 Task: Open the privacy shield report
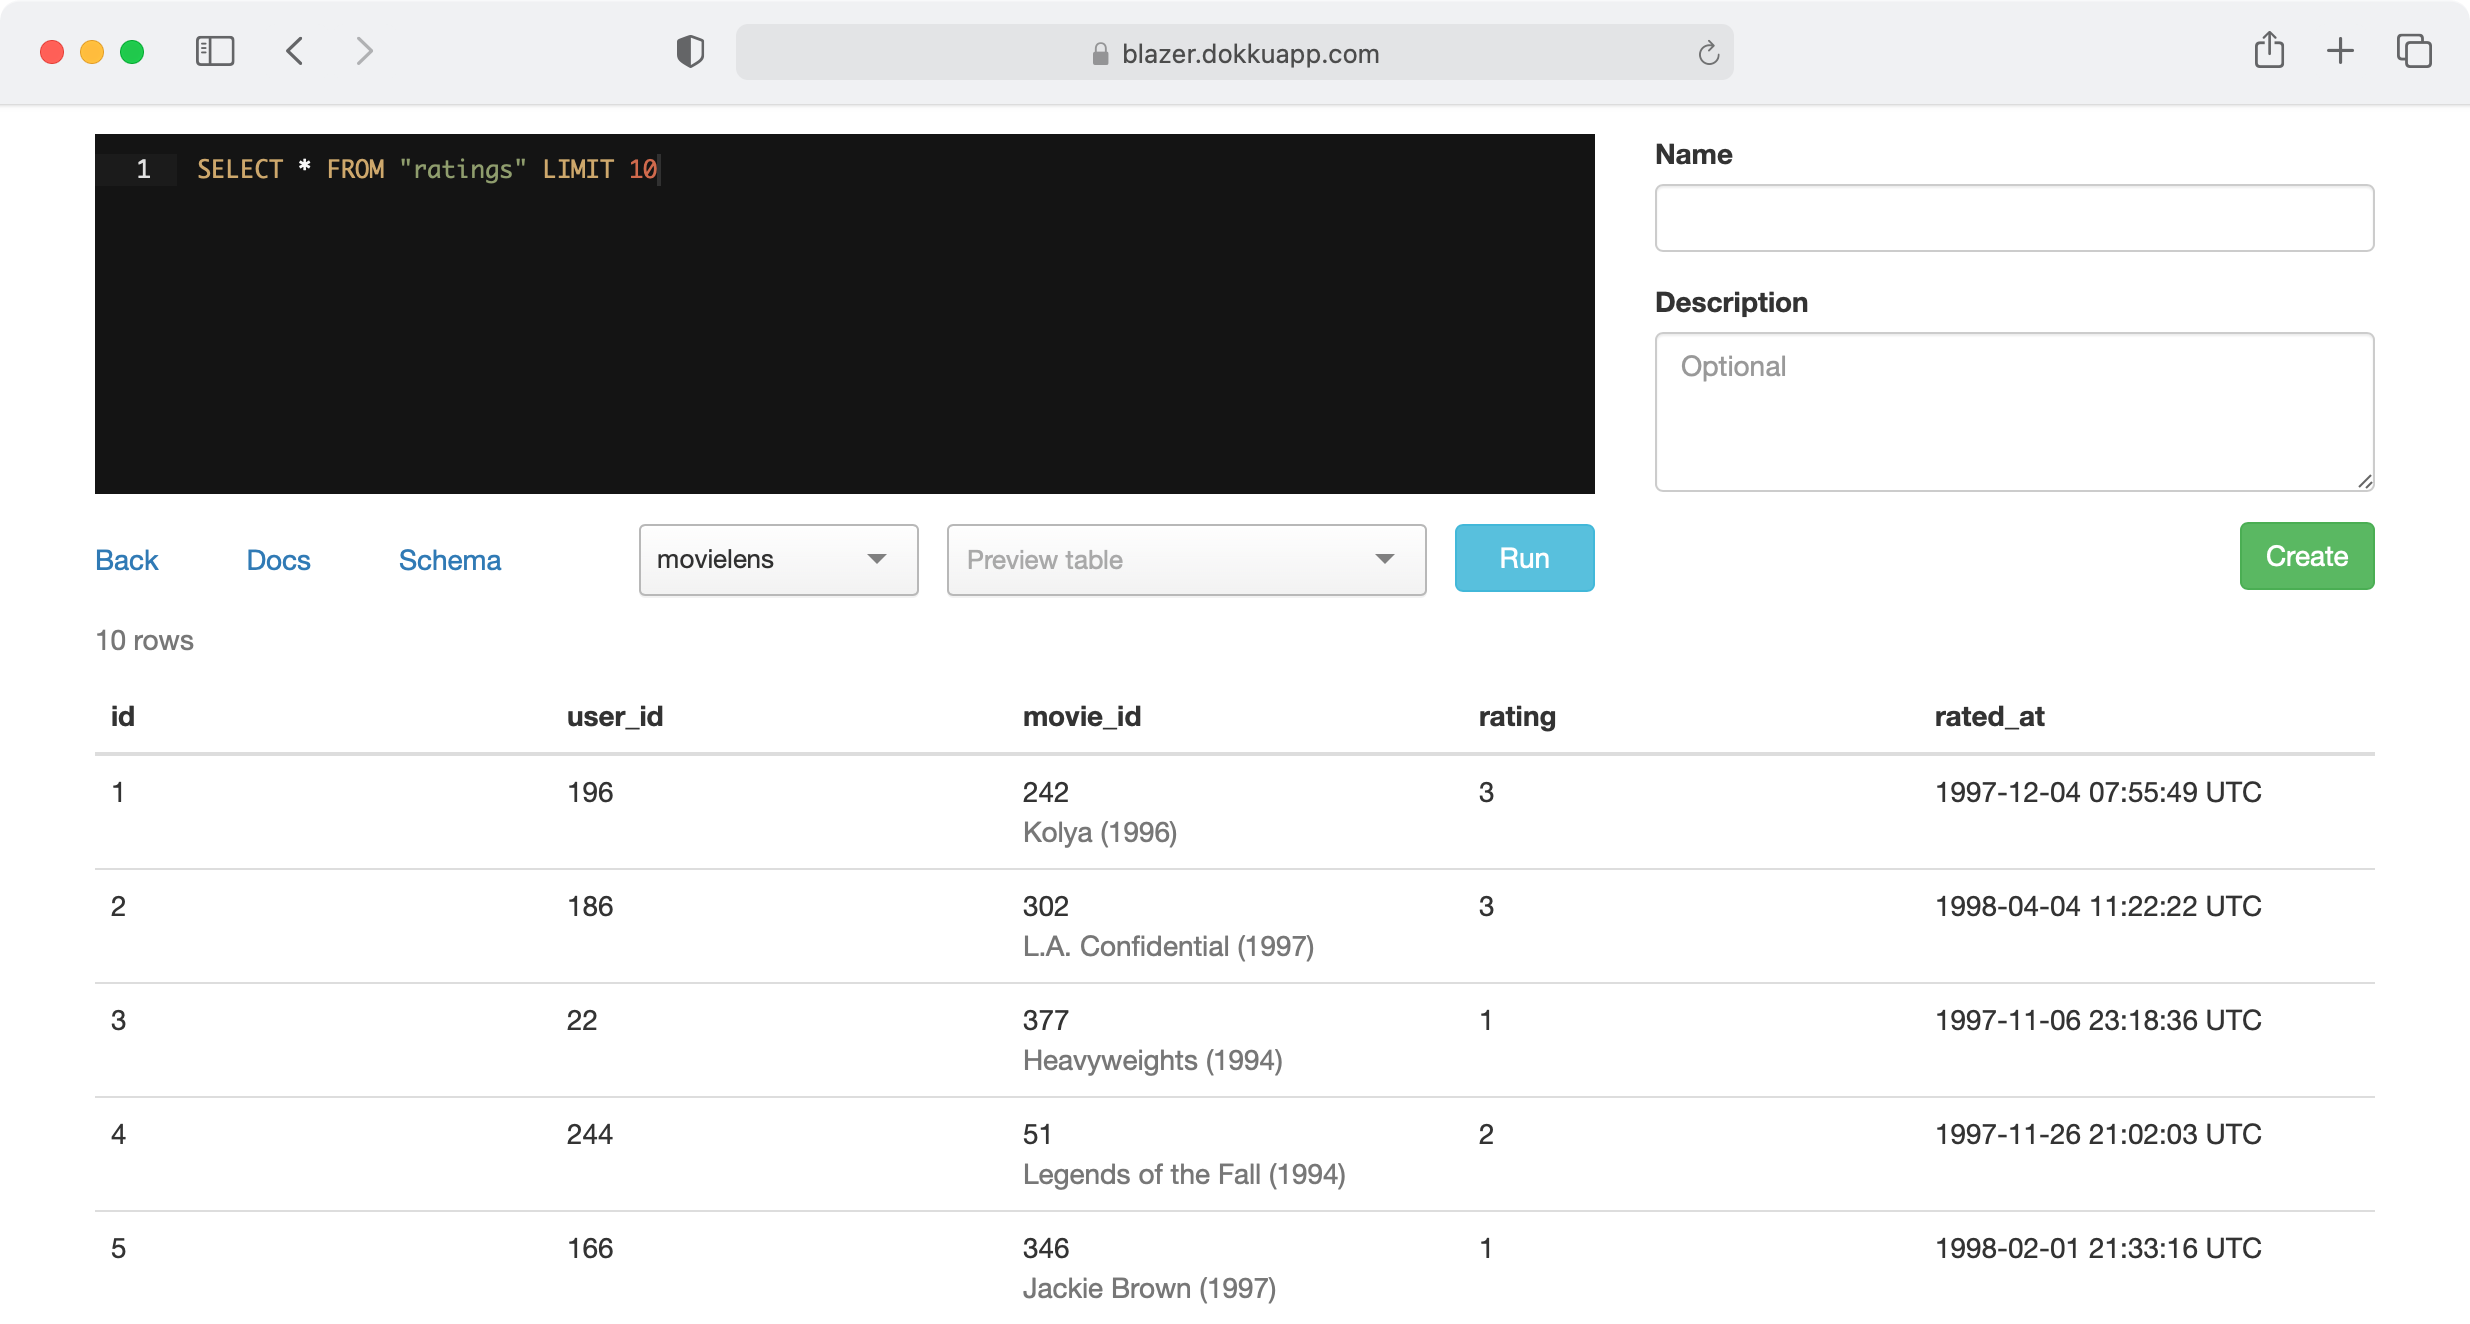point(689,51)
